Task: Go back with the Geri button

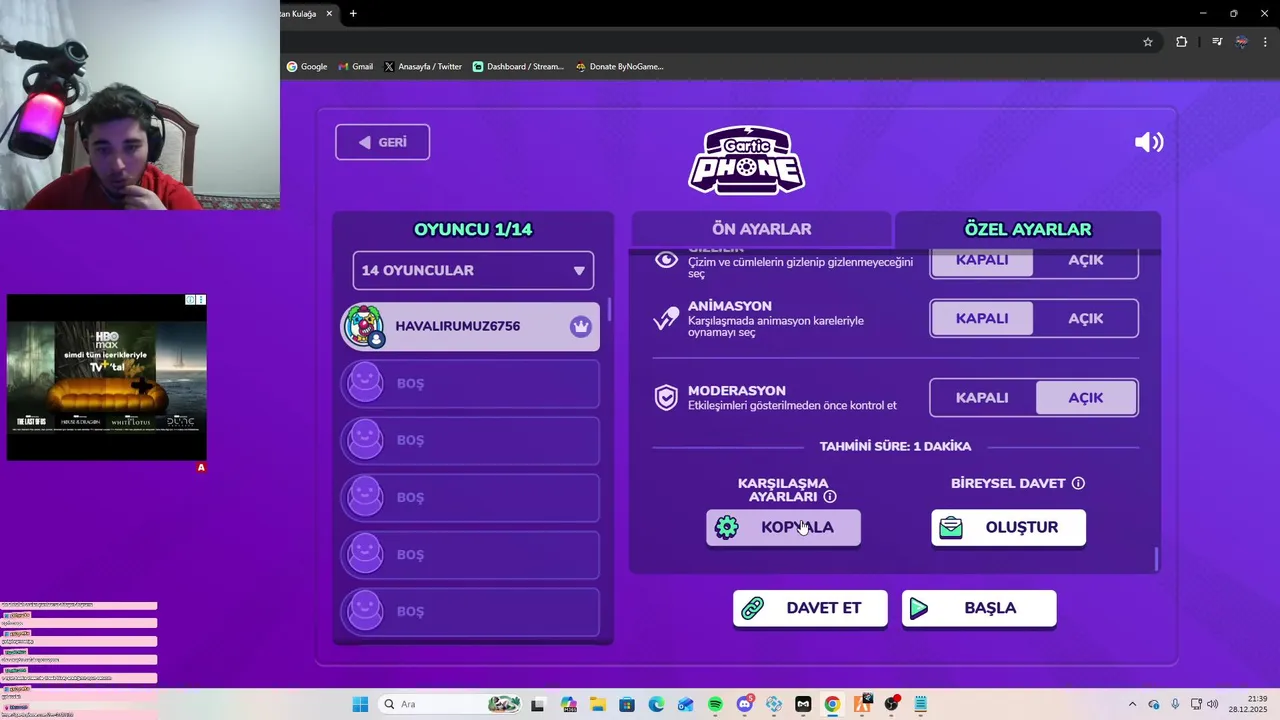Action: (x=382, y=142)
